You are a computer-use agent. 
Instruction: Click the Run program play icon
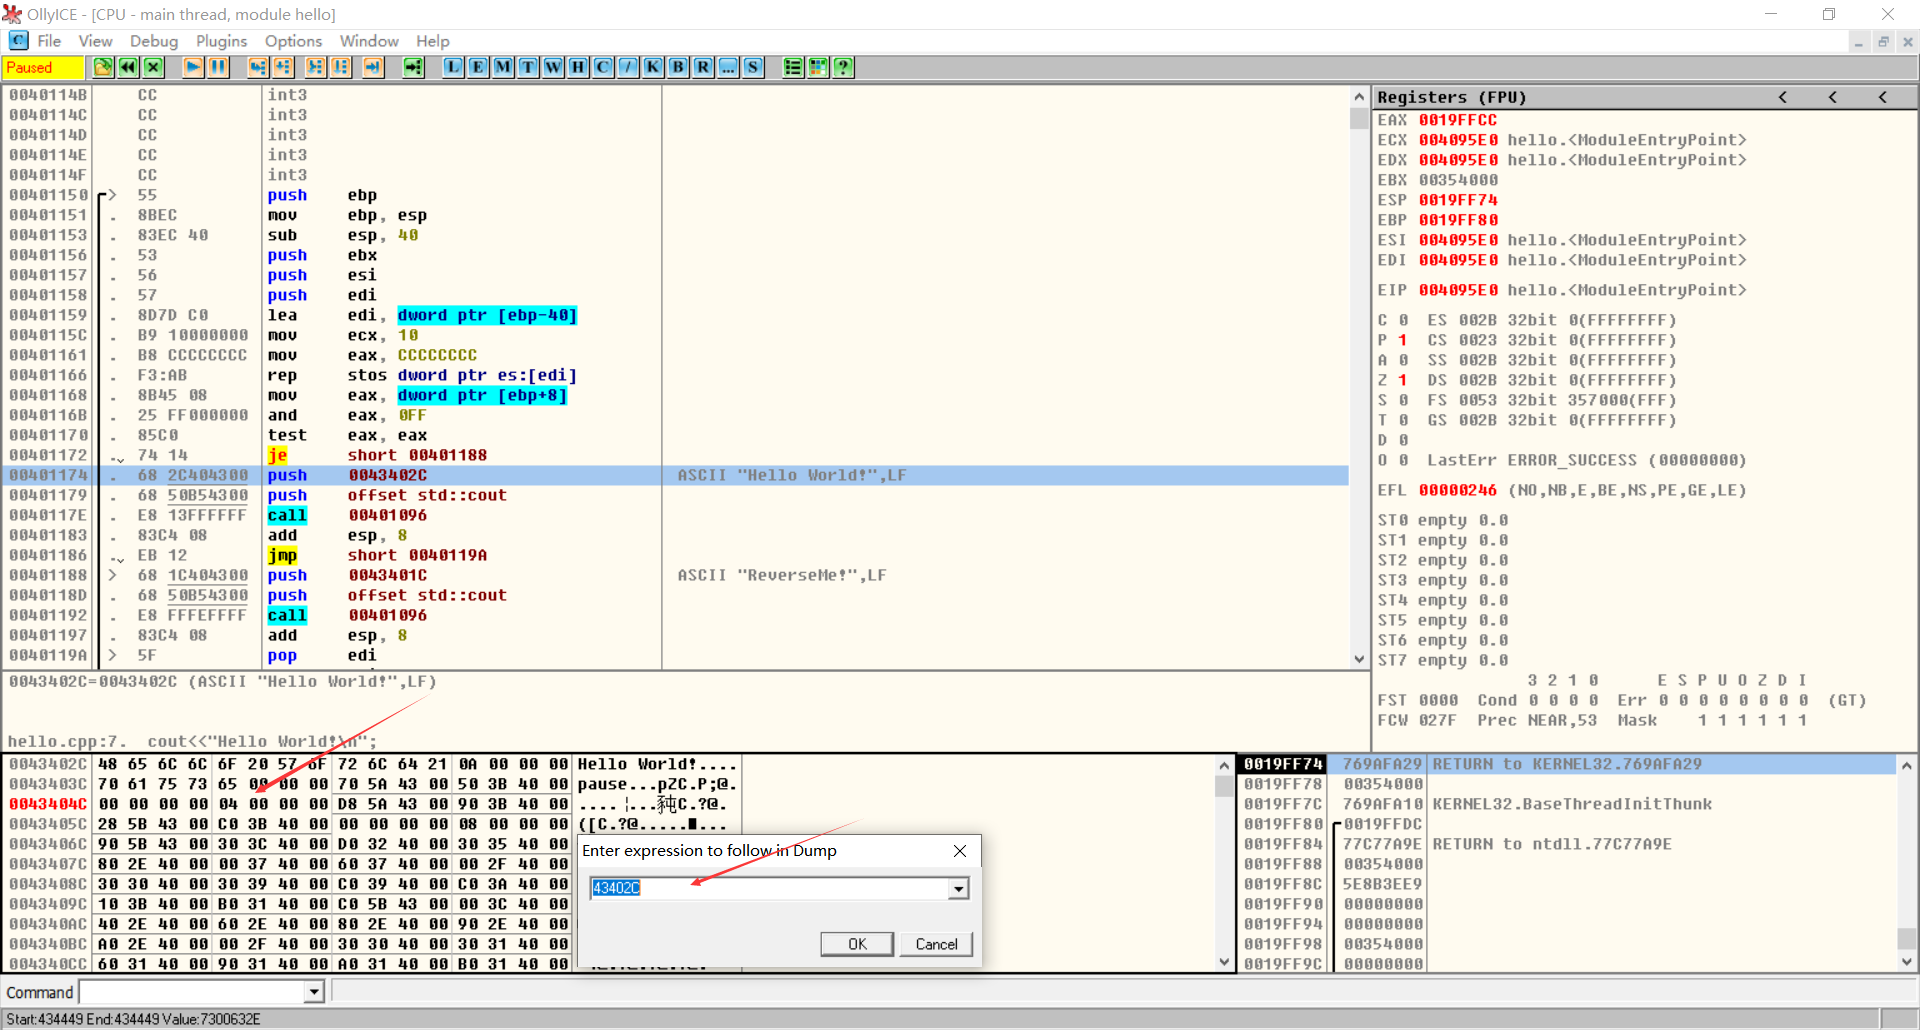click(x=193, y=67)
